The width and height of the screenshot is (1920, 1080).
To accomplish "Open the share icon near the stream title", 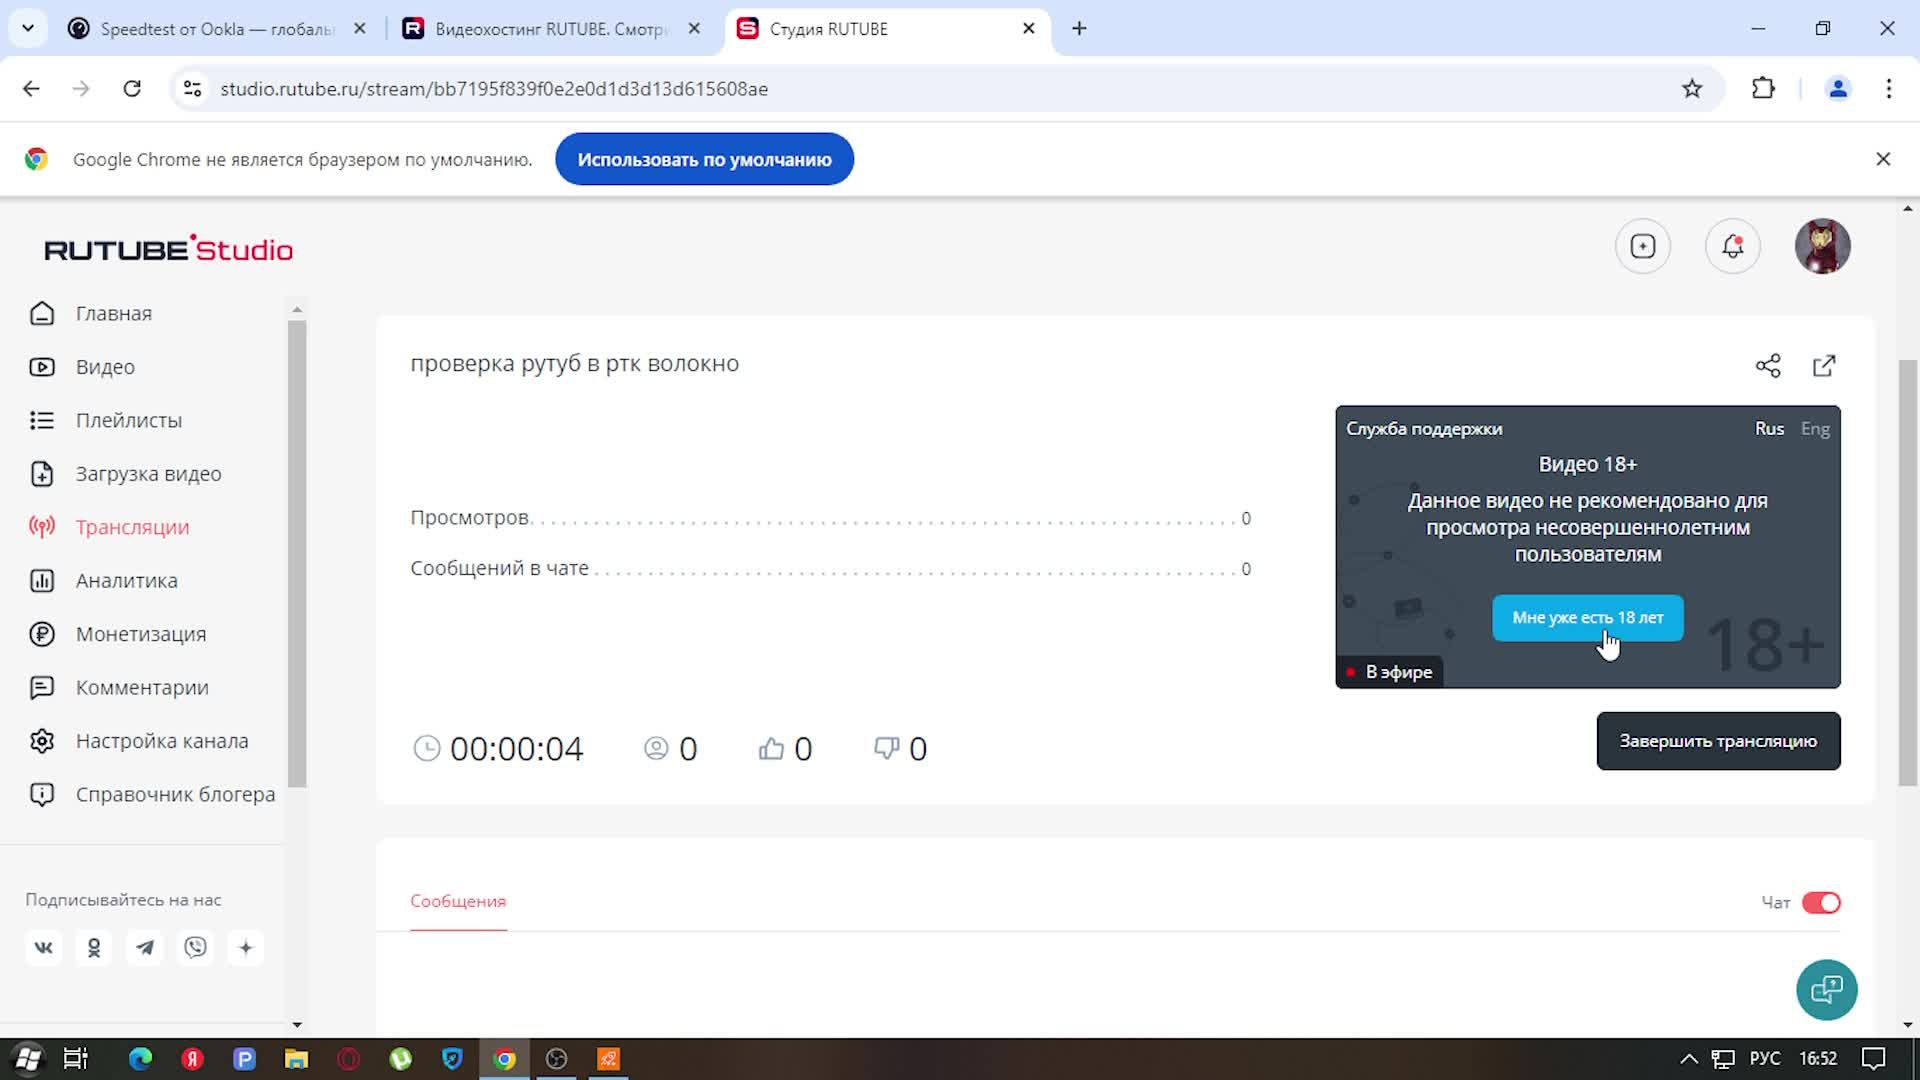I will 1768,366.
